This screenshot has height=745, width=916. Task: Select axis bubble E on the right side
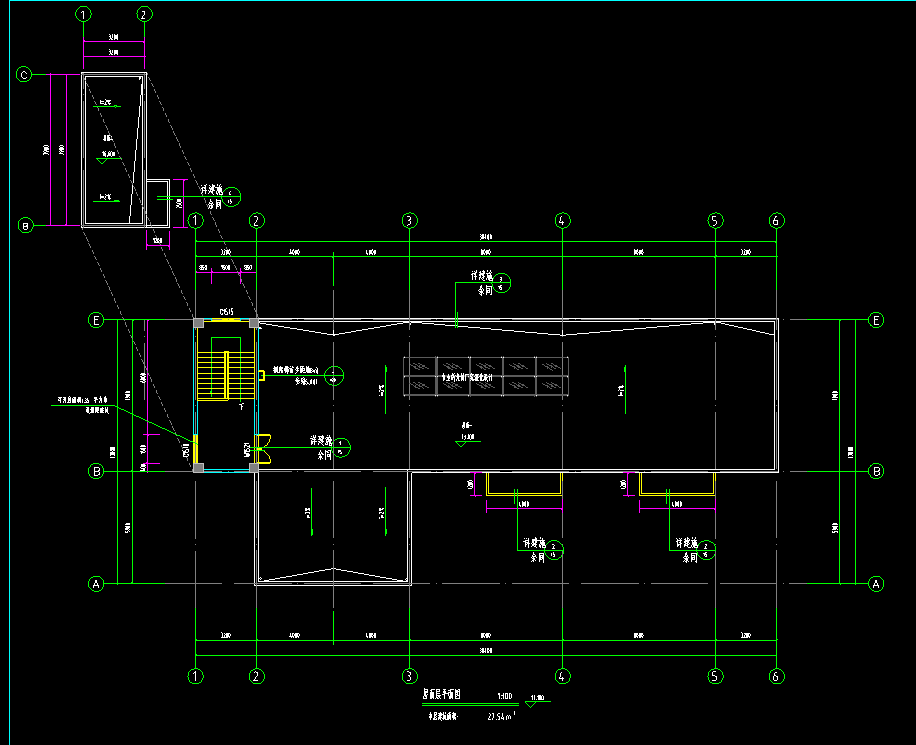[877, 321]
